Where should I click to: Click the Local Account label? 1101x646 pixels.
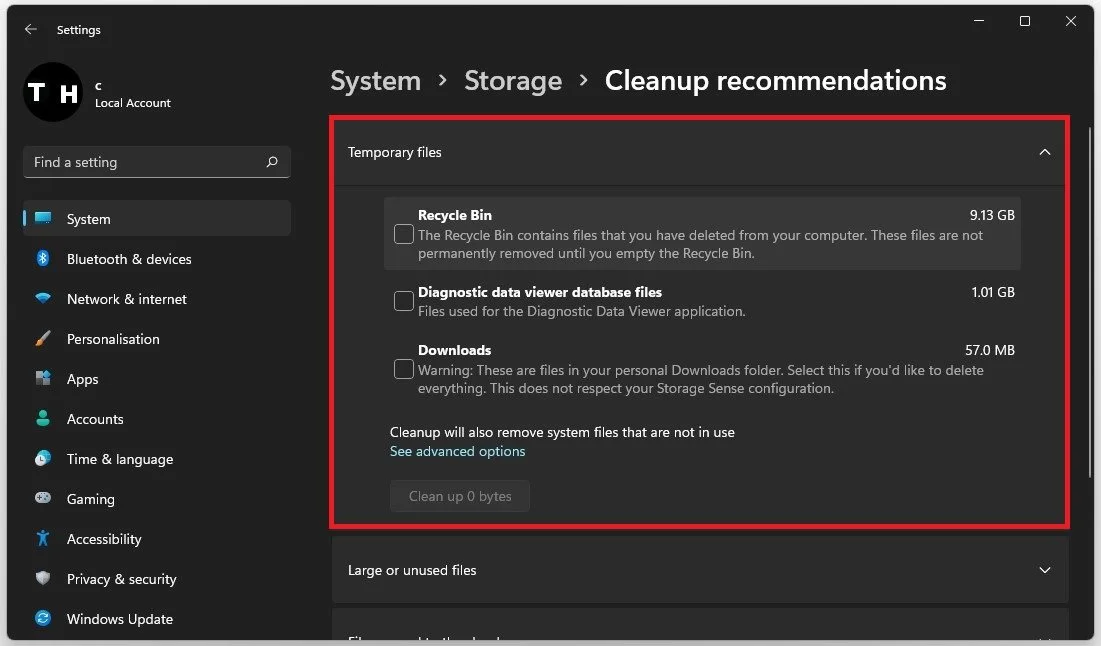(133, 103)
